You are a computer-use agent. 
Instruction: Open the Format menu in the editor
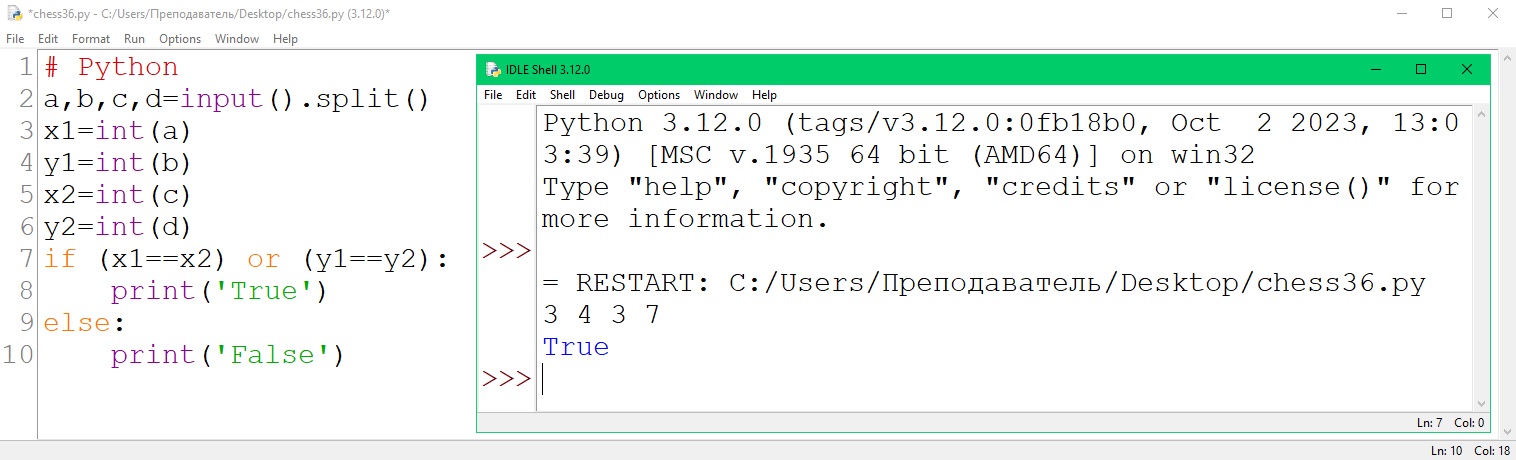tap(91, 39)
